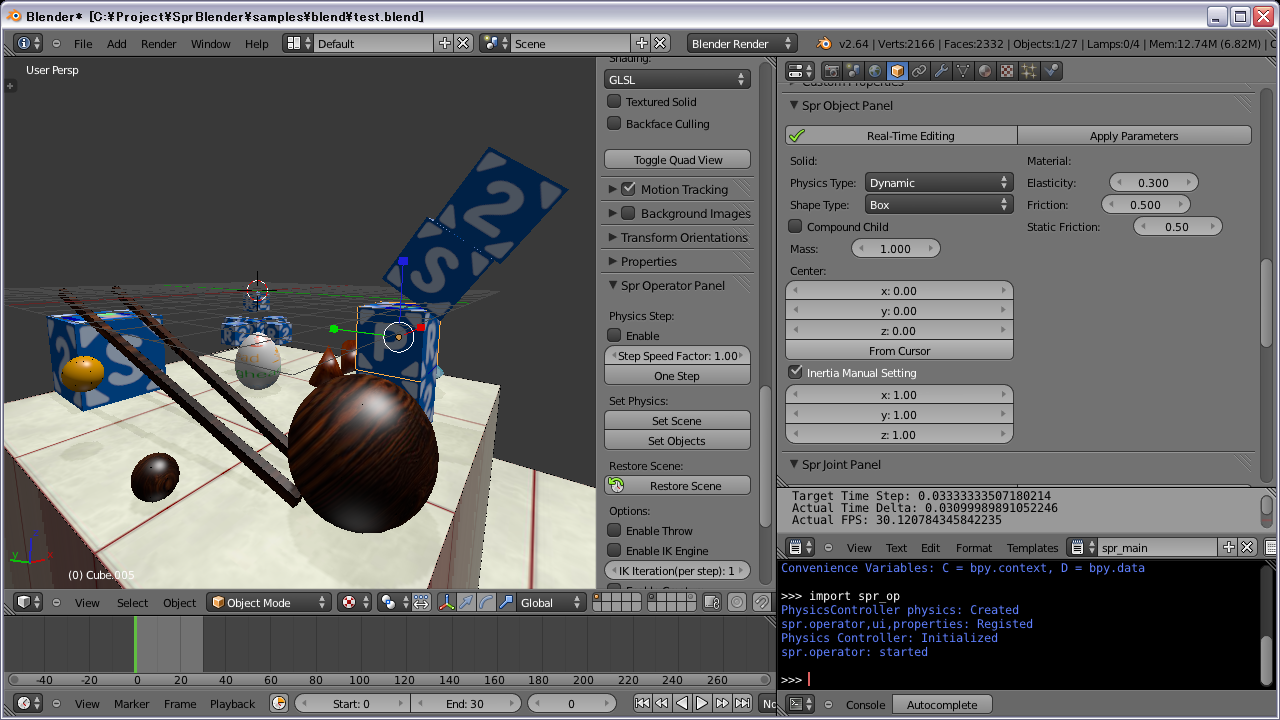Click the Set Scene button
The height and width of the screenshot is (720, 1280).
click(x=677, y=420)
